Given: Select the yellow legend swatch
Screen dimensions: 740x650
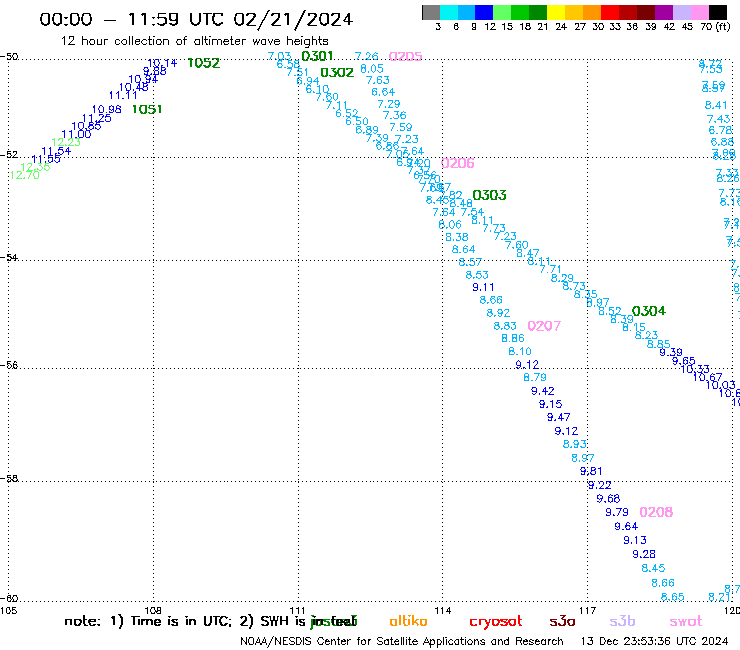Looking at the screenshot, I should [556, 12].
